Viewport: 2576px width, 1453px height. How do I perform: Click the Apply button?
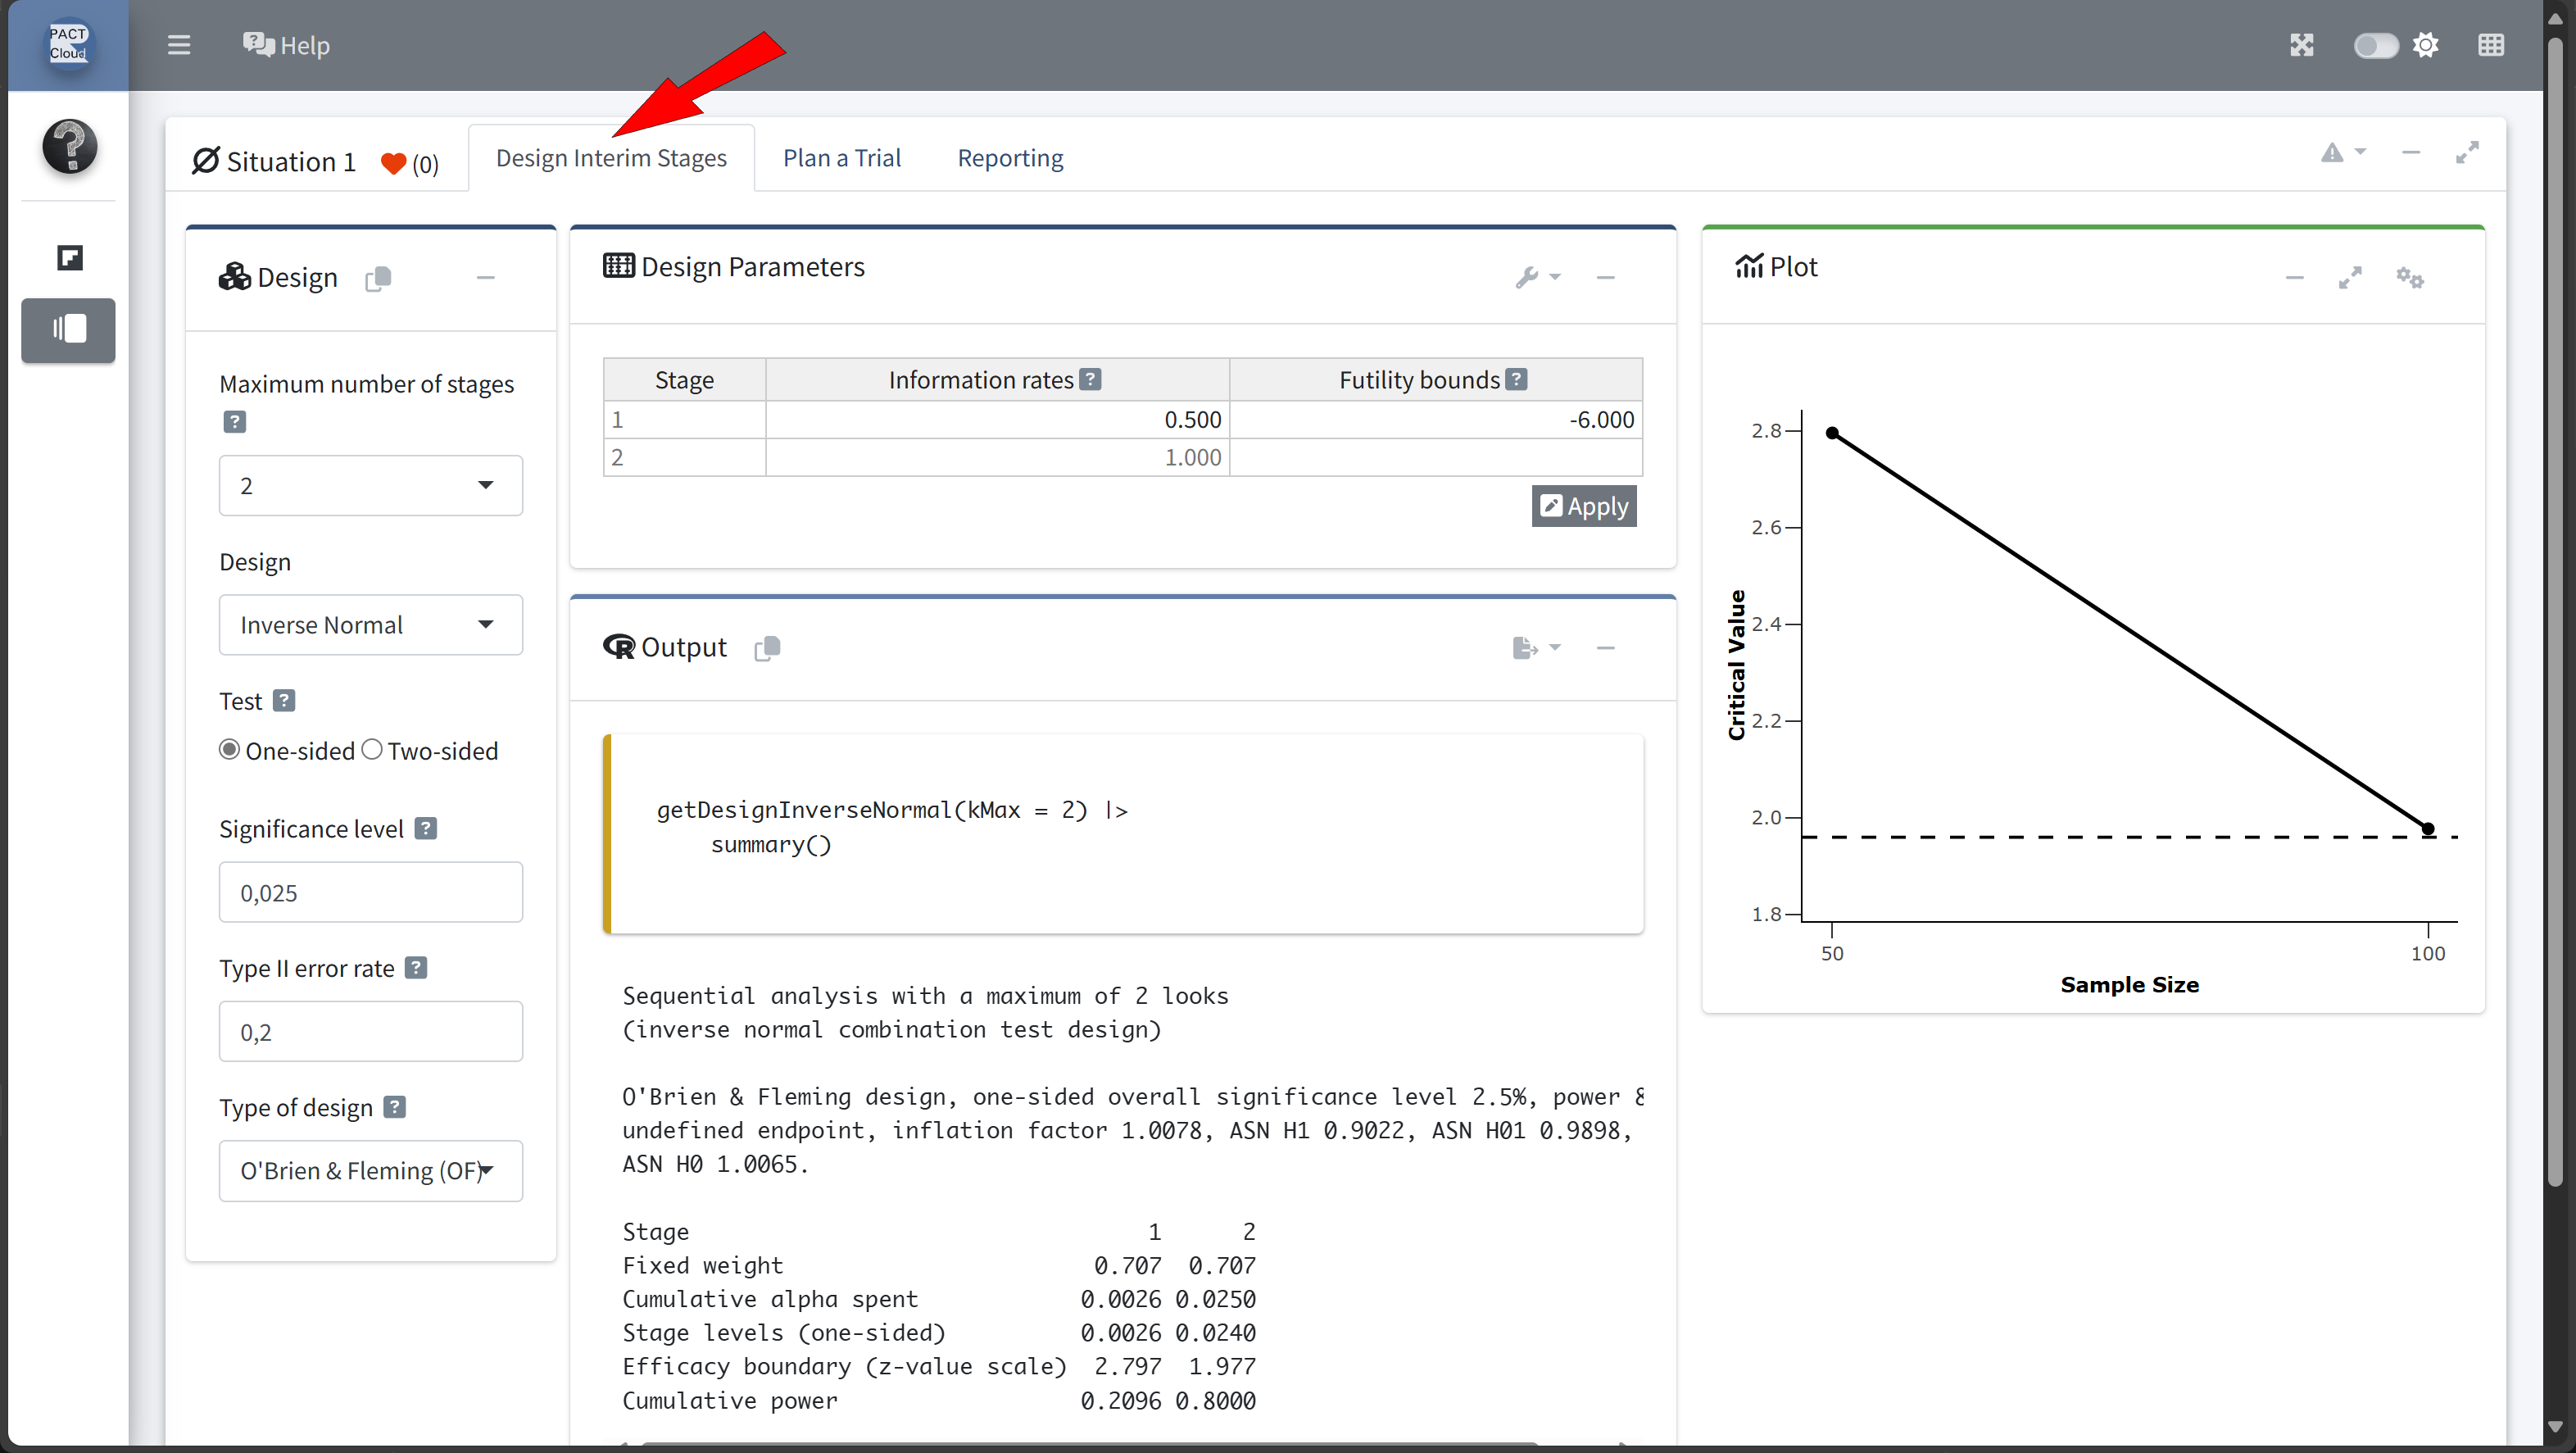[x=1583, y=506]
